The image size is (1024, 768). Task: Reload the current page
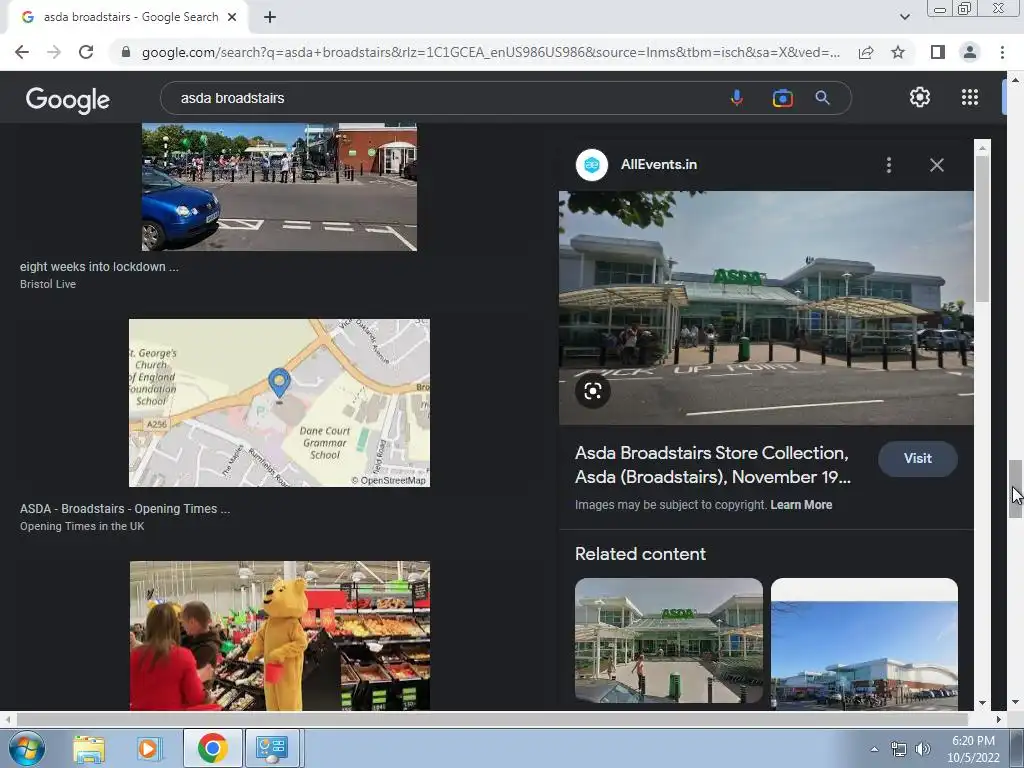[x=86, y=52]
